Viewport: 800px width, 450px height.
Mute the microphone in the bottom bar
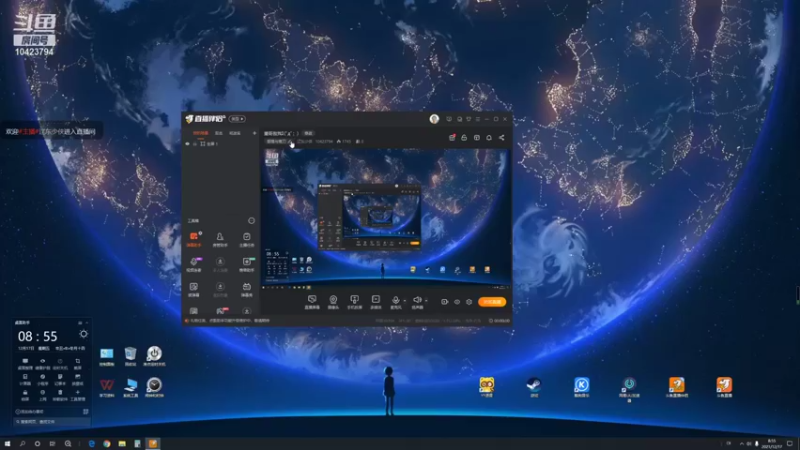(x=395, y=301)
